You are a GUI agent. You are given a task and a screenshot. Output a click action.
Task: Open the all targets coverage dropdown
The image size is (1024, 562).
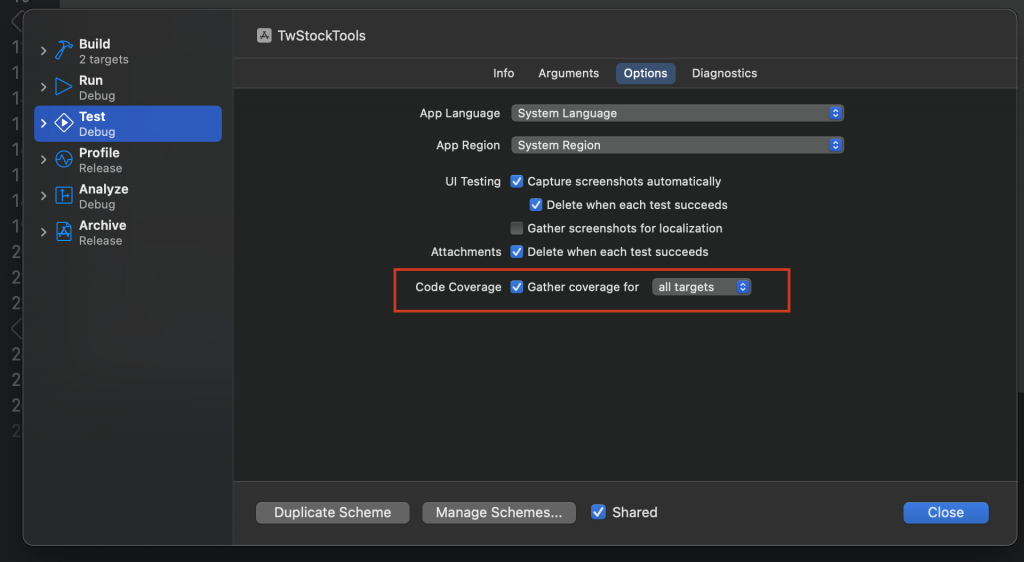click(701, 287)
